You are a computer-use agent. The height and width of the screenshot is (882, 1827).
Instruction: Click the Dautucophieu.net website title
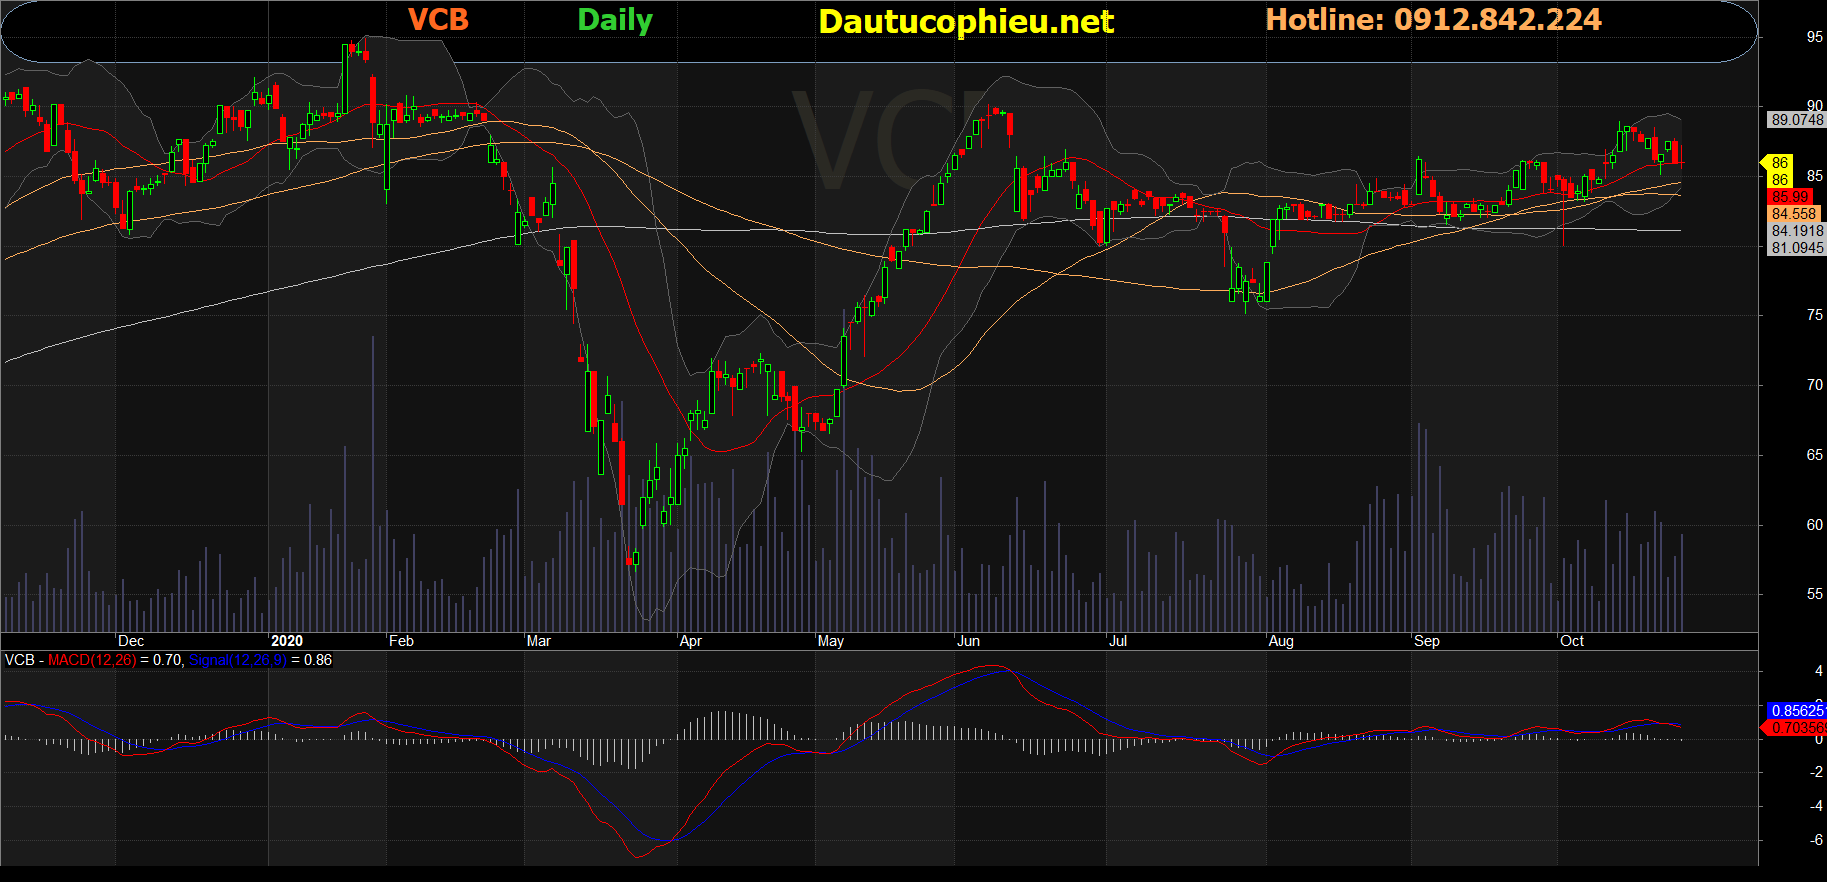click(965, 21)
